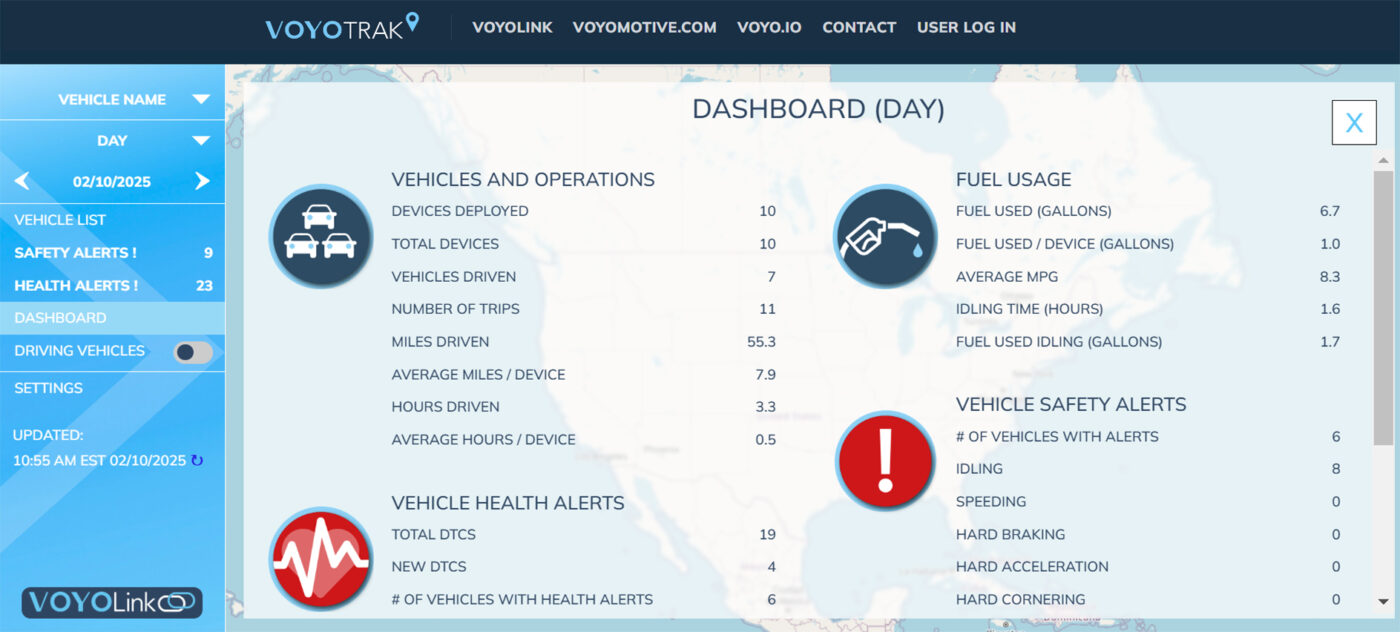Click the Fuel Usage pump icon

[885, 236]
